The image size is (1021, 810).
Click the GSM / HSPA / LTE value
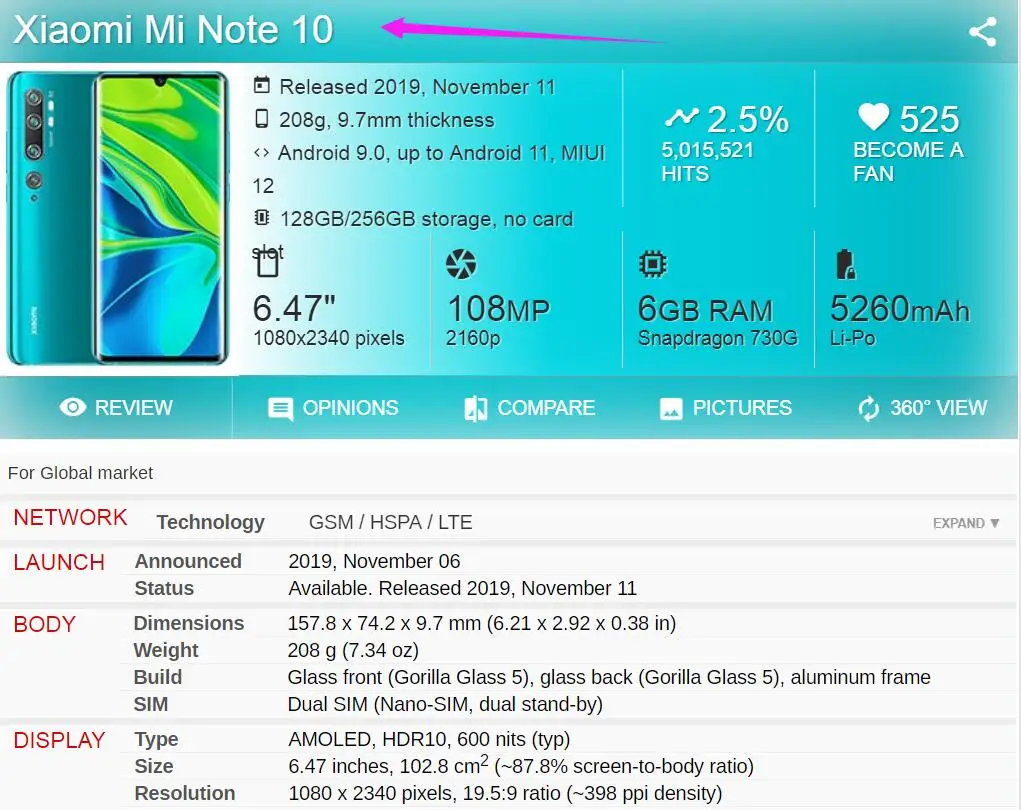(x=391, y=522)
